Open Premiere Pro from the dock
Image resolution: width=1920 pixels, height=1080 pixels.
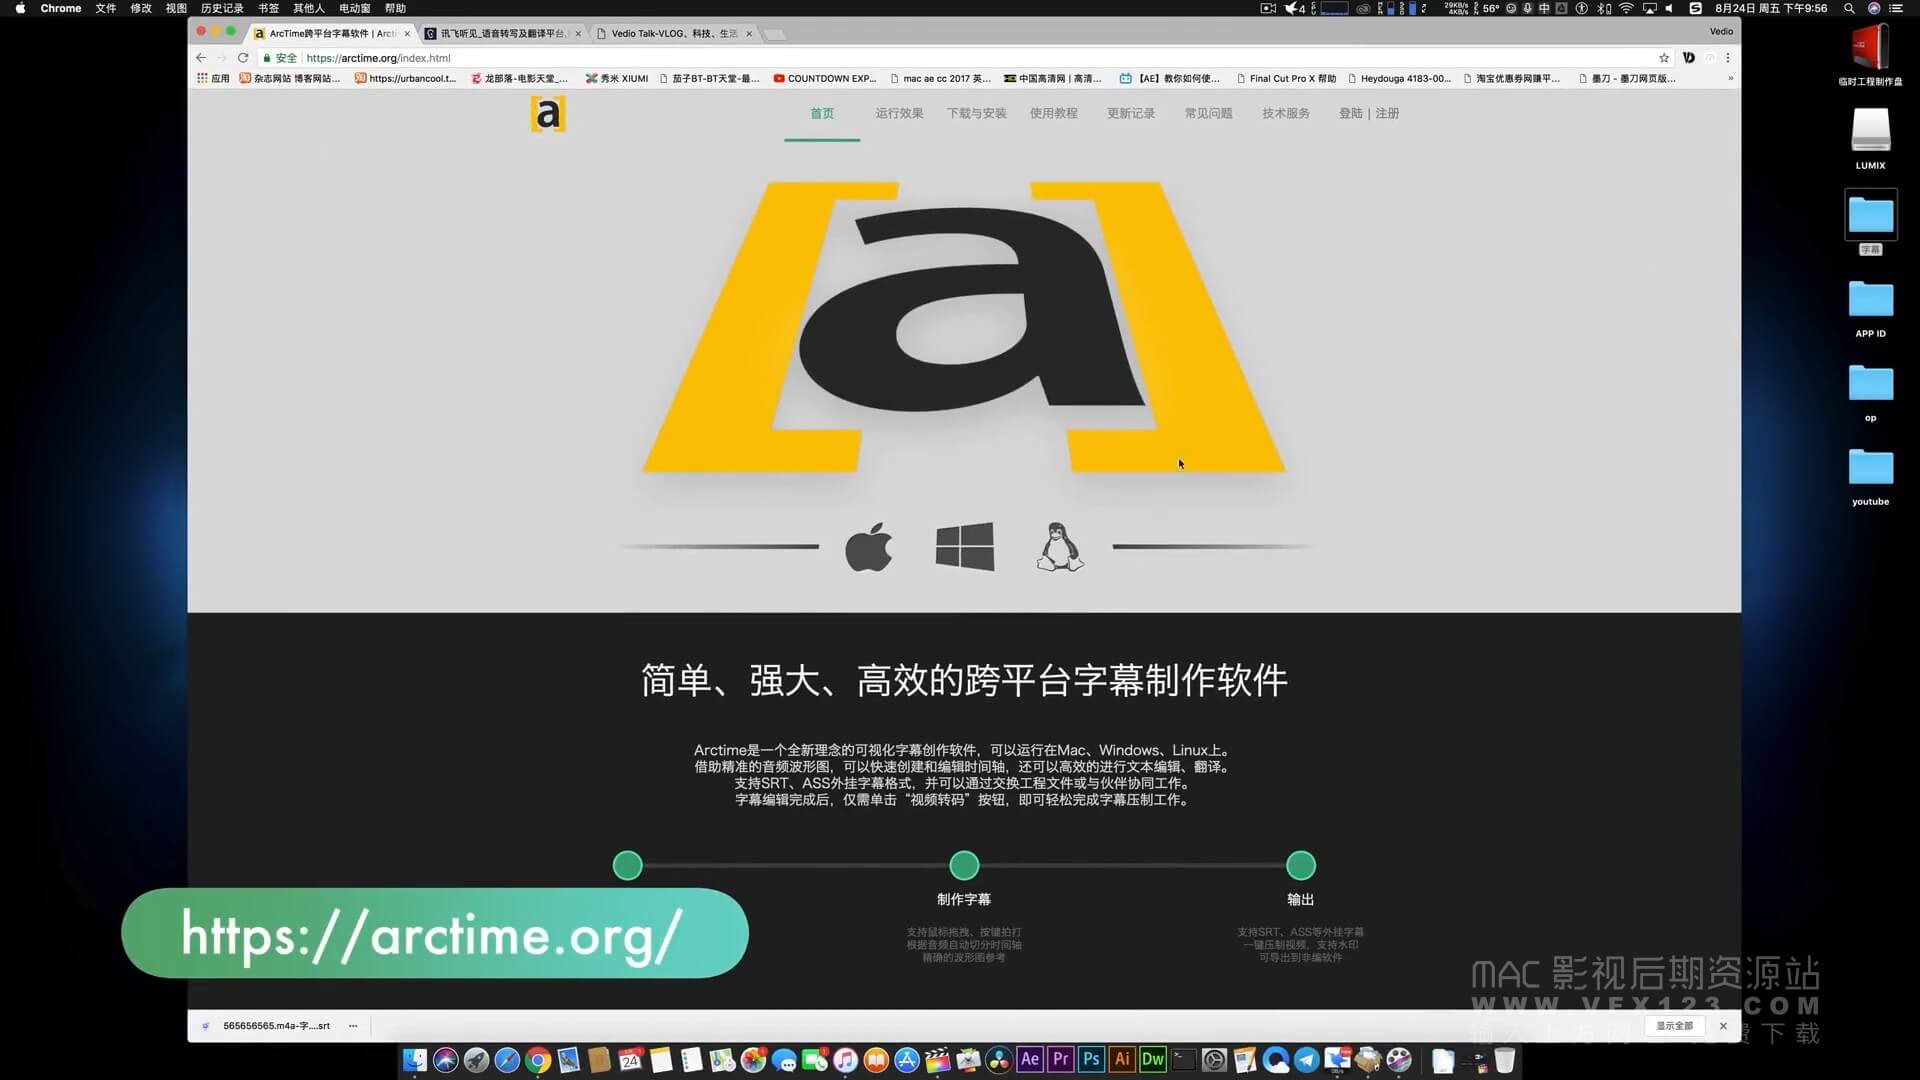pos(1061,1060)
